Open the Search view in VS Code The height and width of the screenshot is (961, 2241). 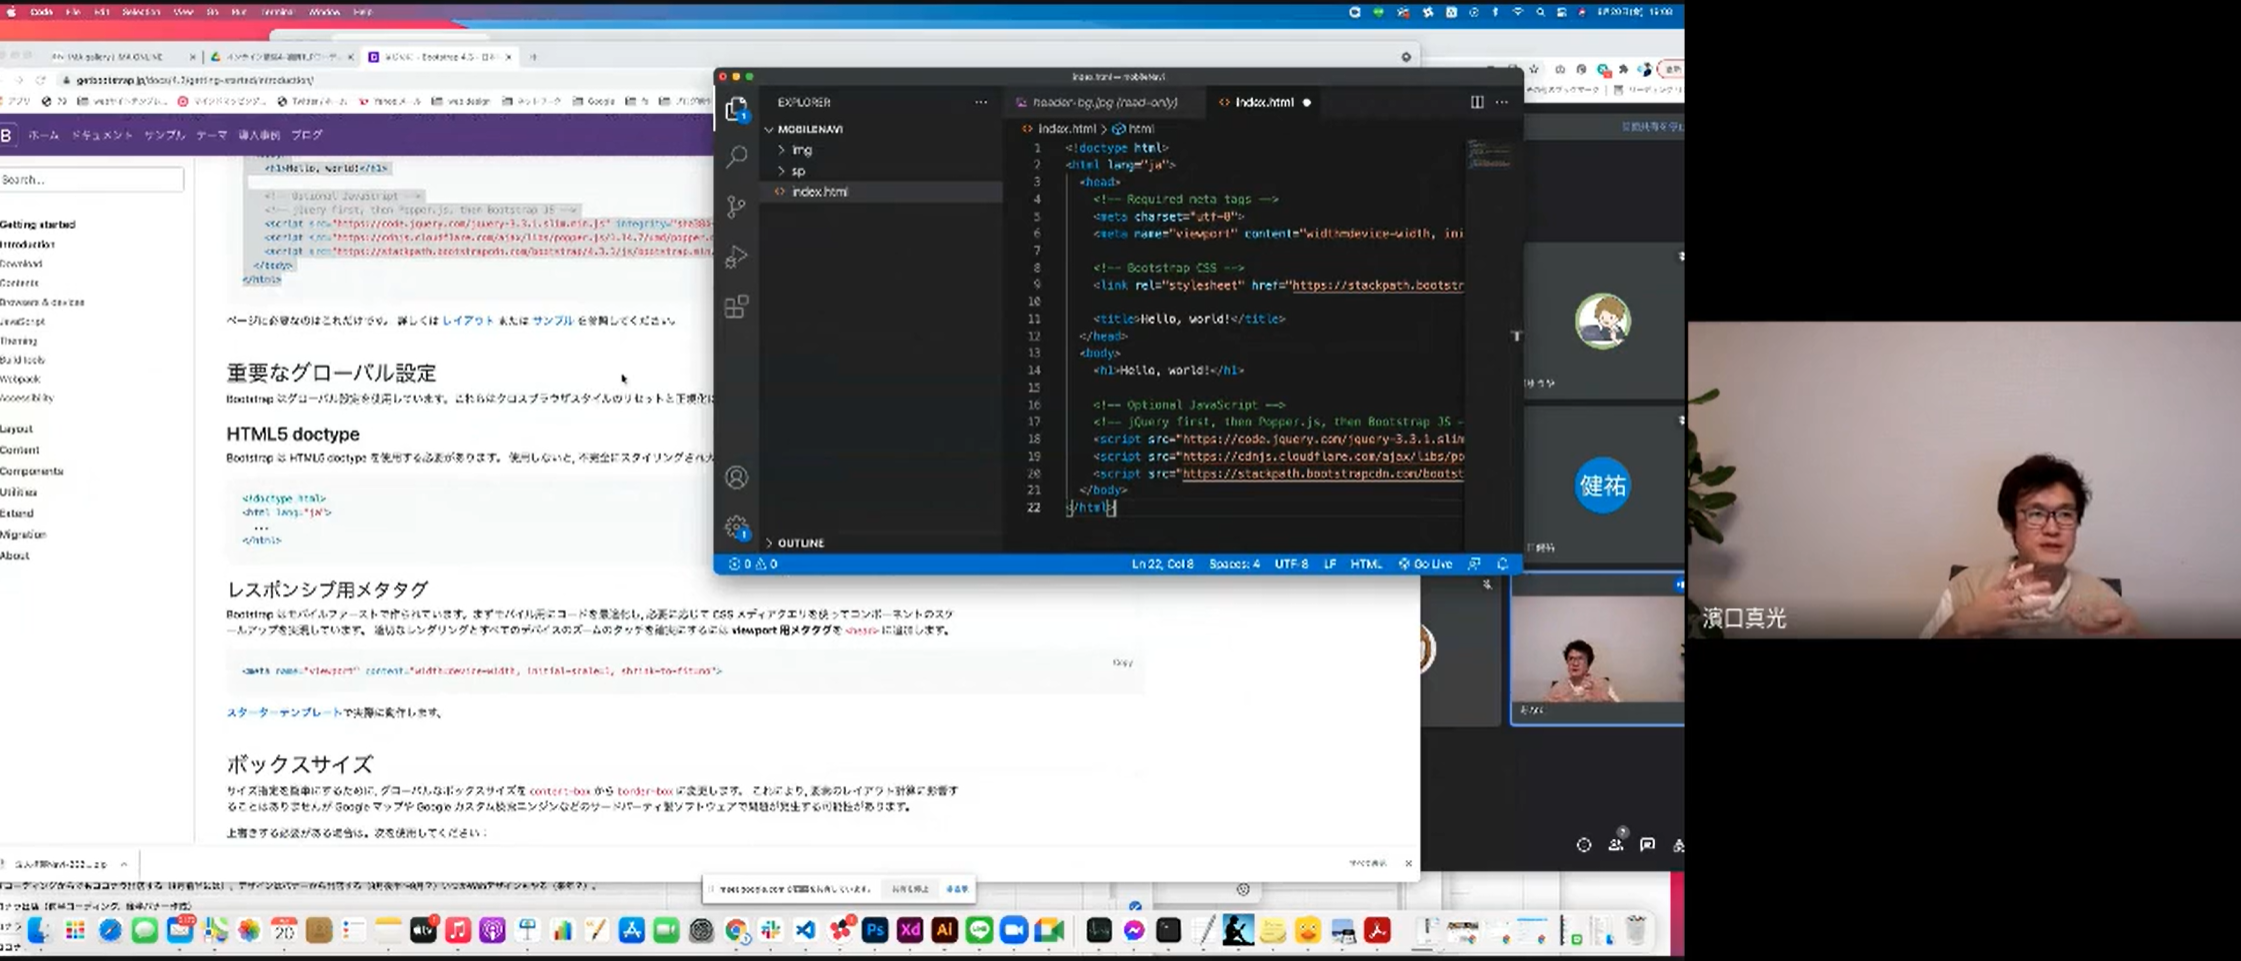(736, 156)
